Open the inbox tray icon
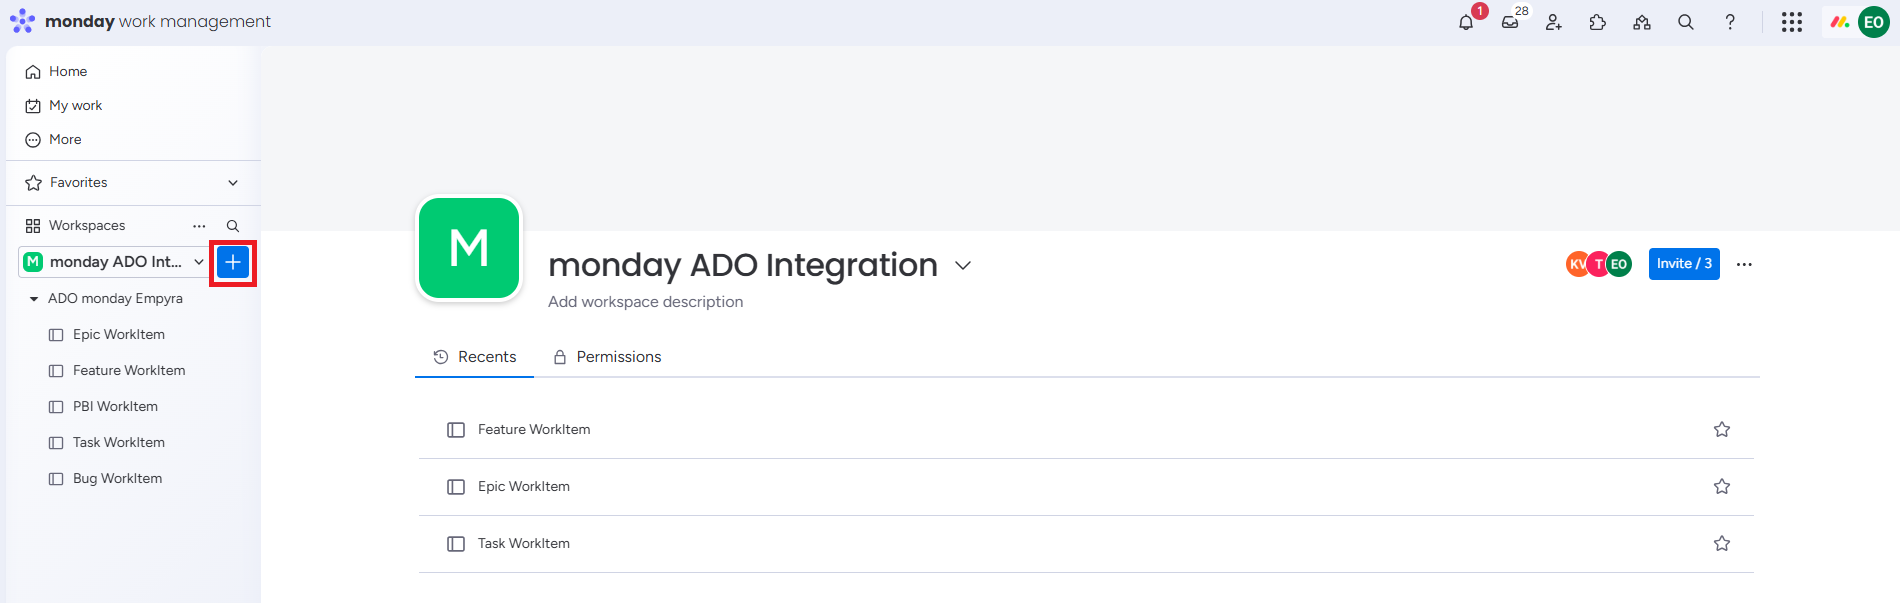Screen dimensions: 1900x603 pos(1510,22)
